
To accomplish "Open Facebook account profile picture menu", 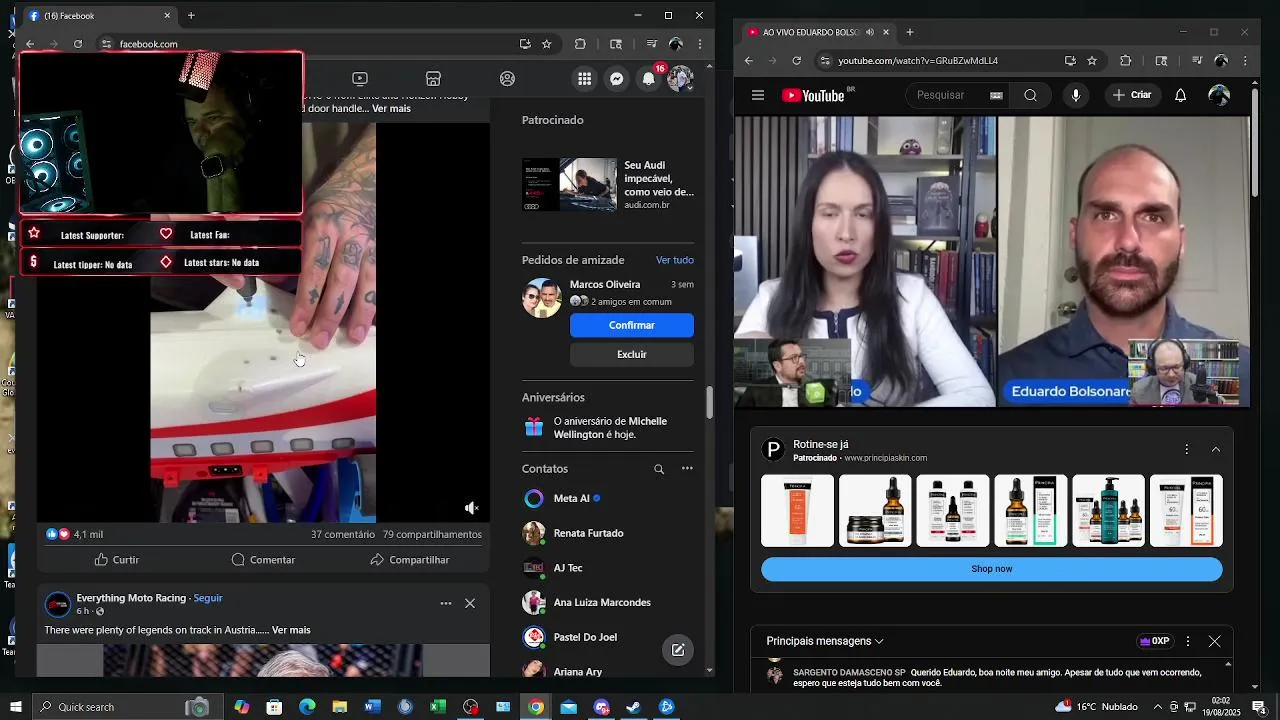I will pos(680,79).
